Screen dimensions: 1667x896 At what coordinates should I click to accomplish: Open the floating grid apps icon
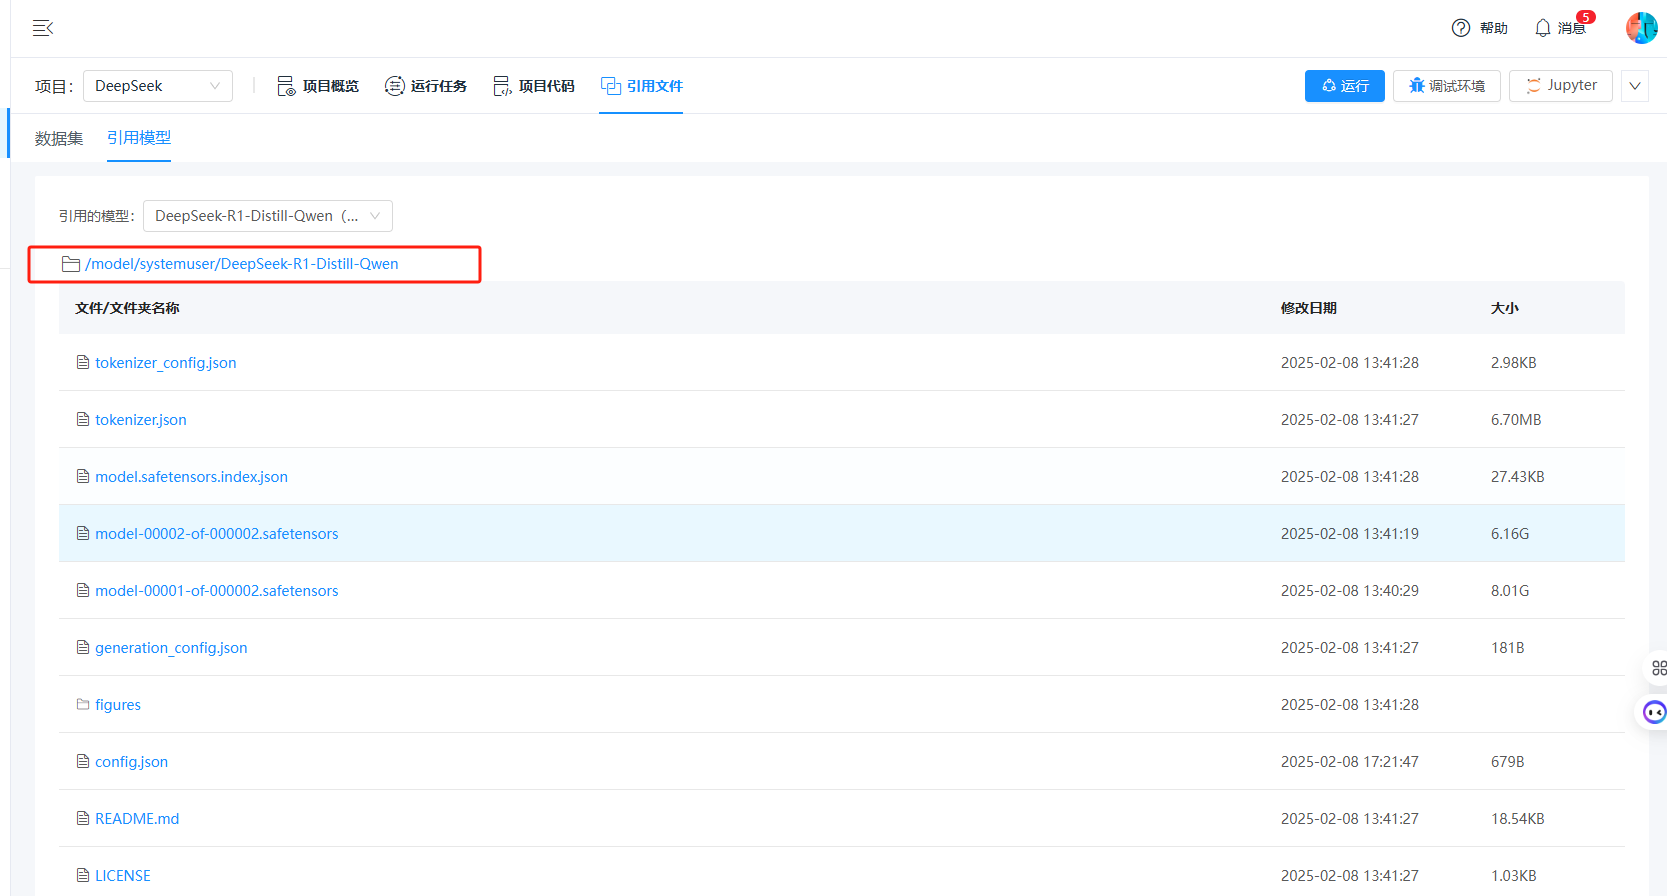point(1659,668)
